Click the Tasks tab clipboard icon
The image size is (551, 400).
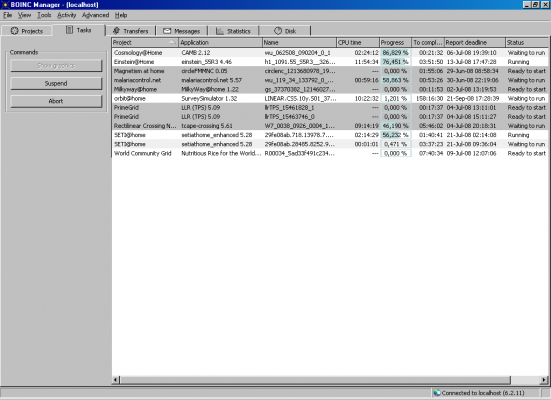click(x=70, y=30)
